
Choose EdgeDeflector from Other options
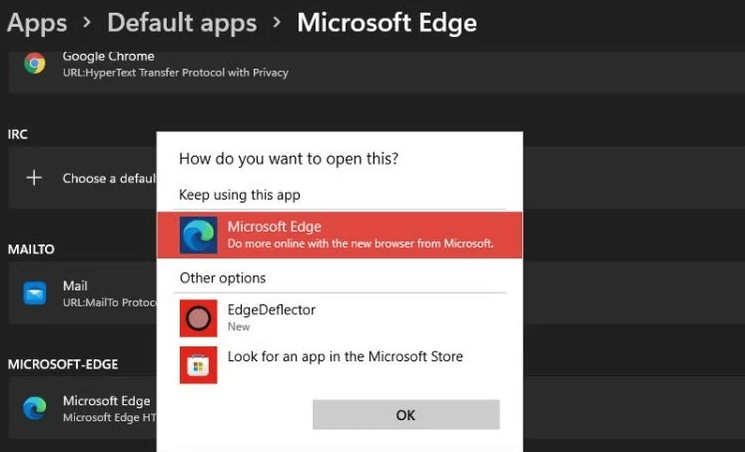pos(340,318)
